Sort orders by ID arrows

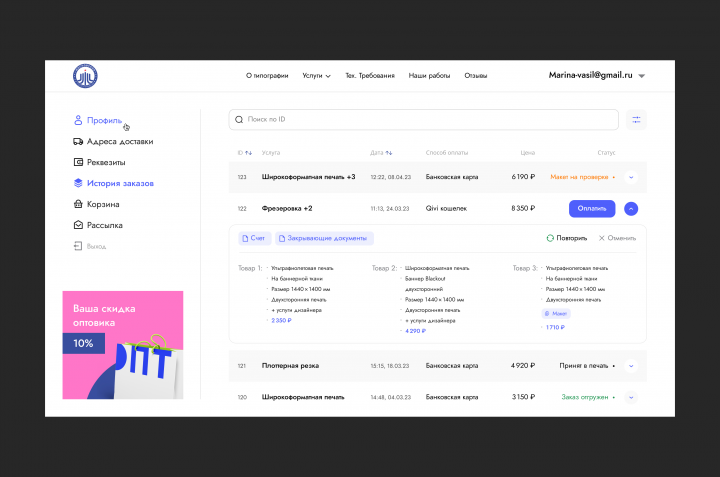tap(248, 153)
